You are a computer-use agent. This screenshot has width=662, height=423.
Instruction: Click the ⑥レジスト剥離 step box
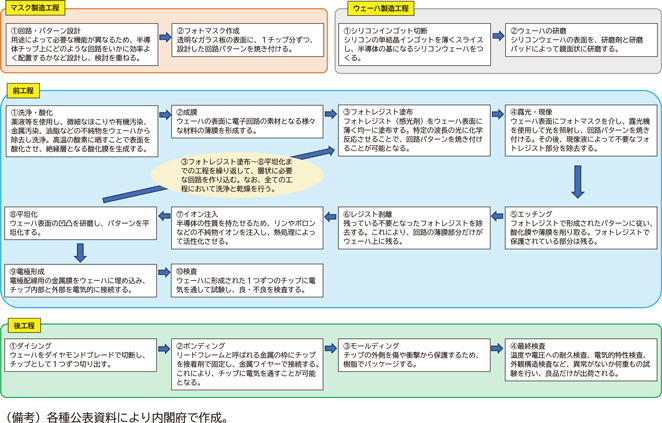click(x=414, y=228)
